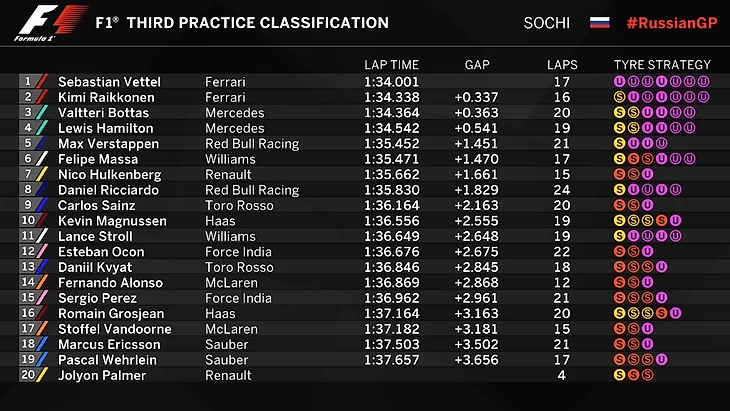Click the purple ultrasoft tyre in Vandoorne's row

647,328
